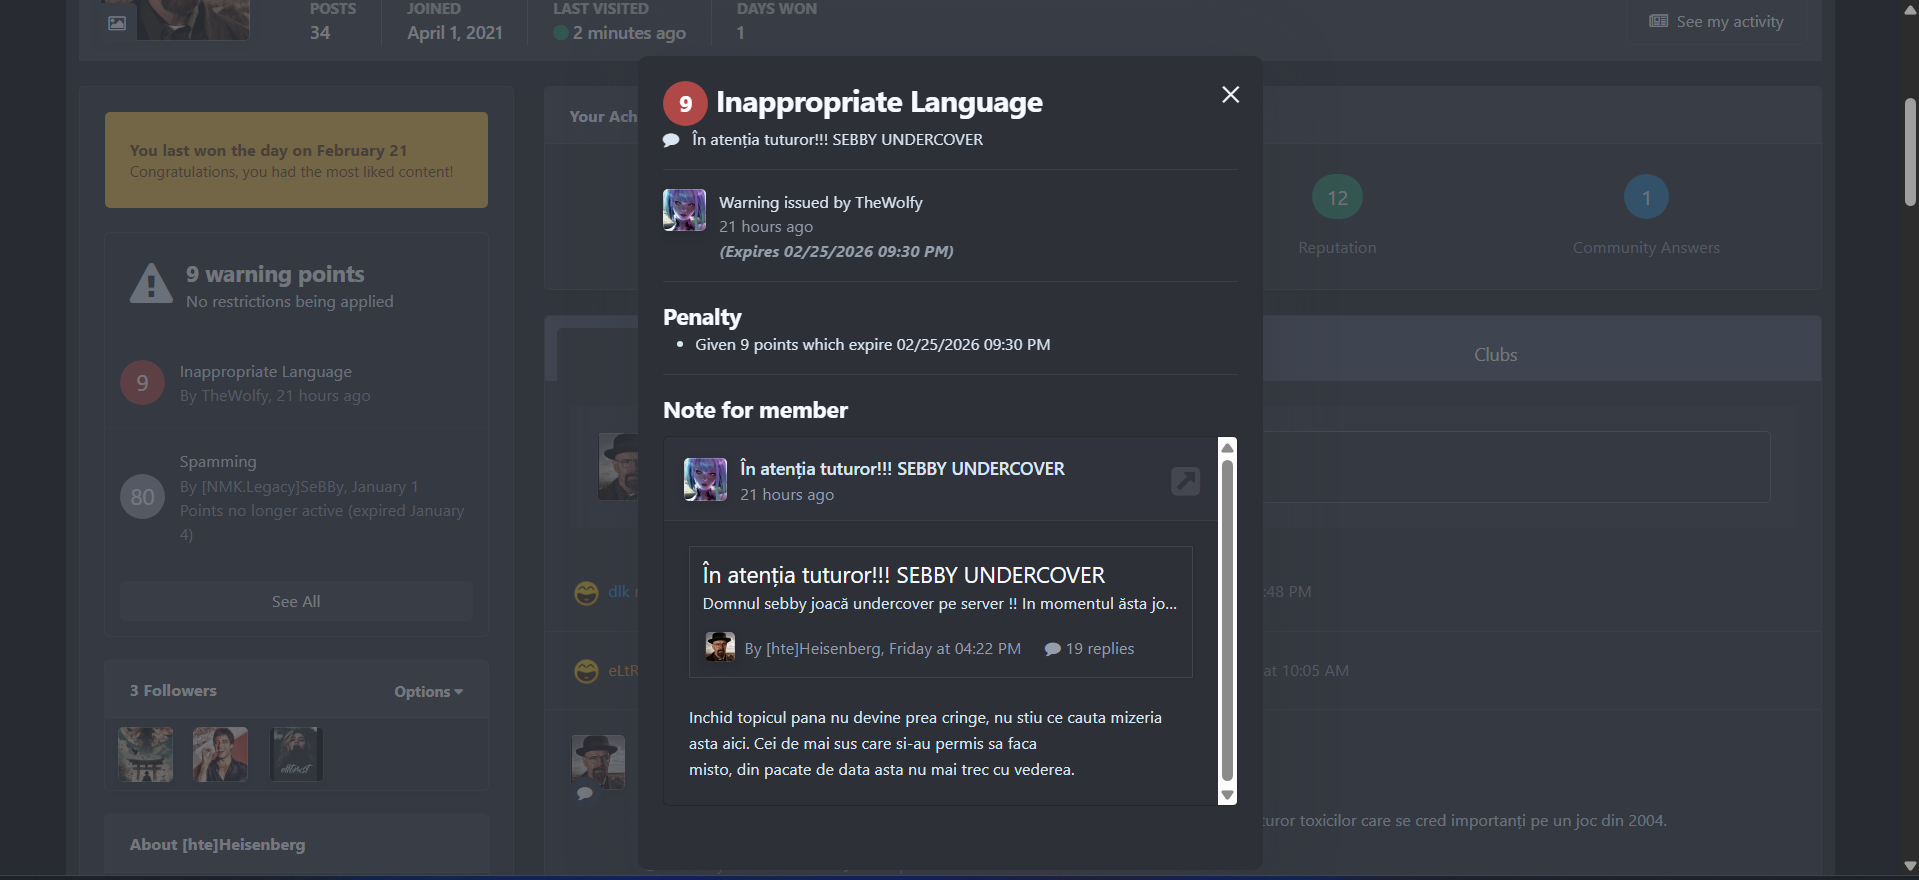
Task: Close the Inappropriate Language warning dialog
Action: pos(1230,95)
